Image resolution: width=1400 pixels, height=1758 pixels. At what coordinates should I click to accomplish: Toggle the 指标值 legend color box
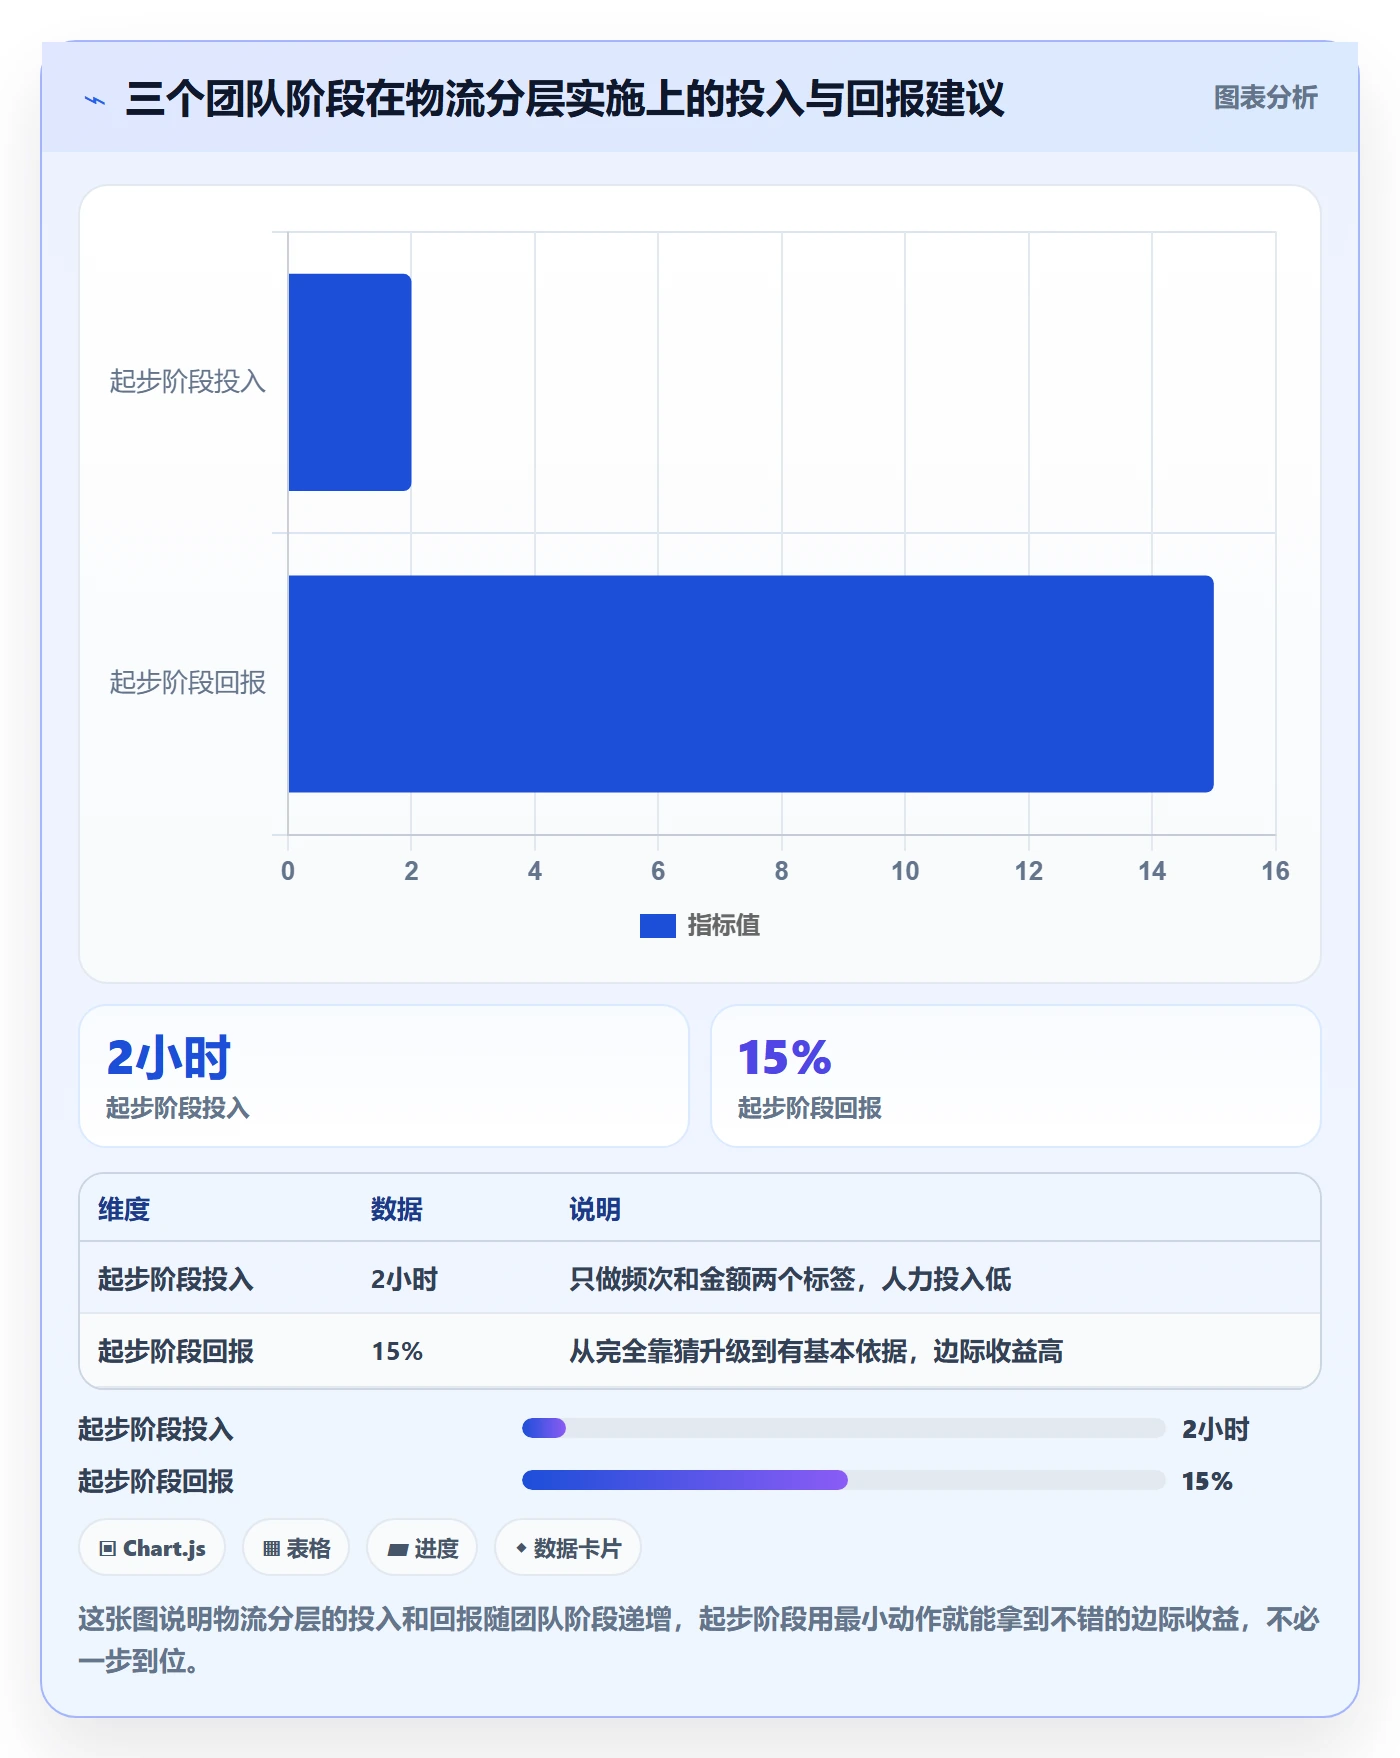tap(657, 926)
